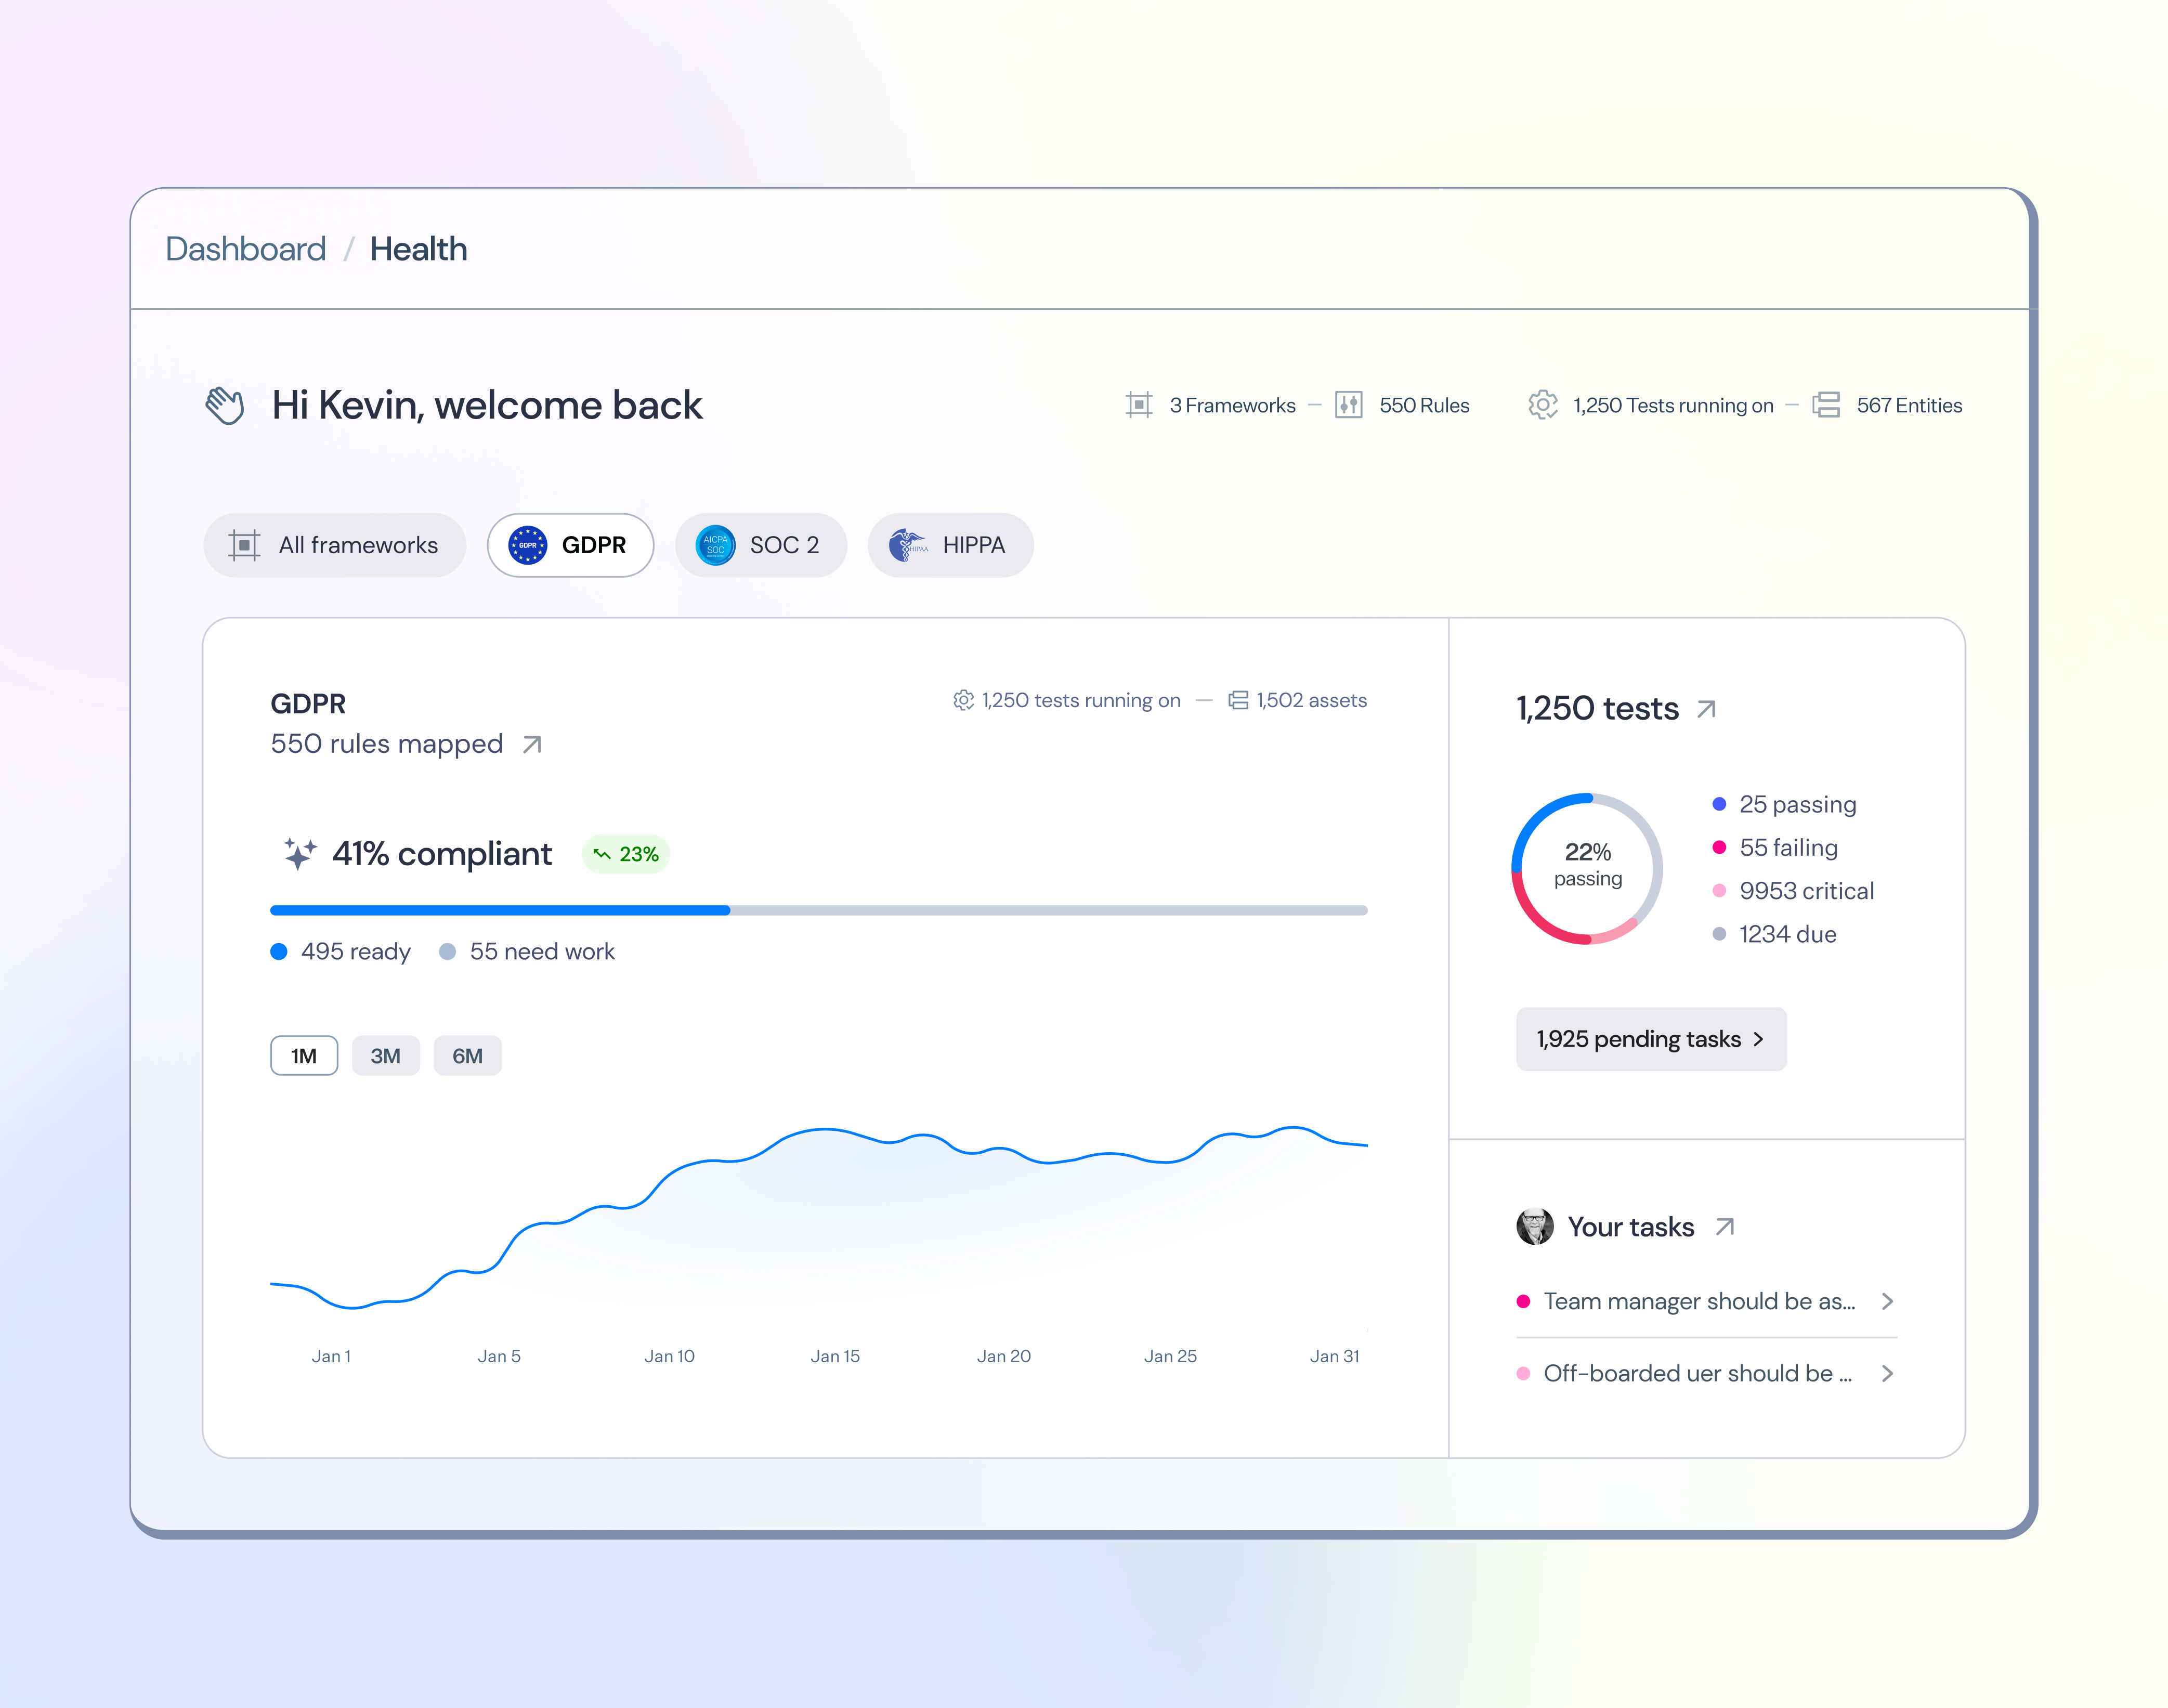The height and width of the screenshot is (1708, 2168).
Task: Click the entities icon next to 567 Entities
Action: click(x=1827, y=405)
